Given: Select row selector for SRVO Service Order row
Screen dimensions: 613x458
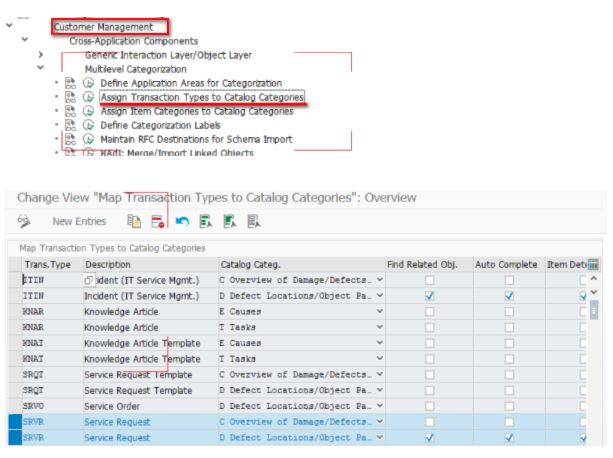Looking at the screenshot, I should pos(15,406).
